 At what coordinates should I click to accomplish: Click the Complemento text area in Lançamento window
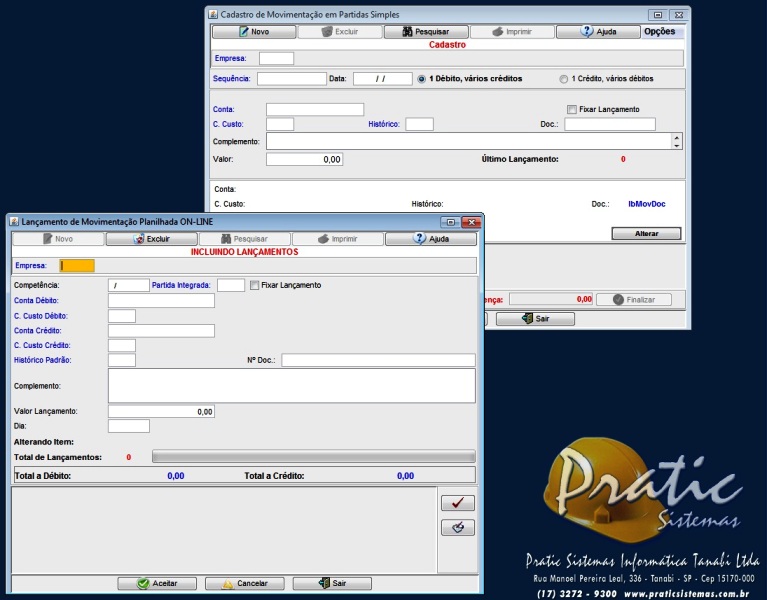point(292,386)
